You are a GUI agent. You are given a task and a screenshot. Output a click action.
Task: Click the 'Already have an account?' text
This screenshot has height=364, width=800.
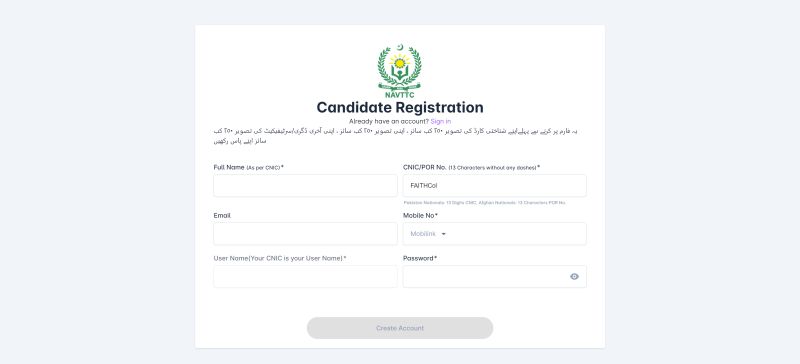click(x=389, y=122)
